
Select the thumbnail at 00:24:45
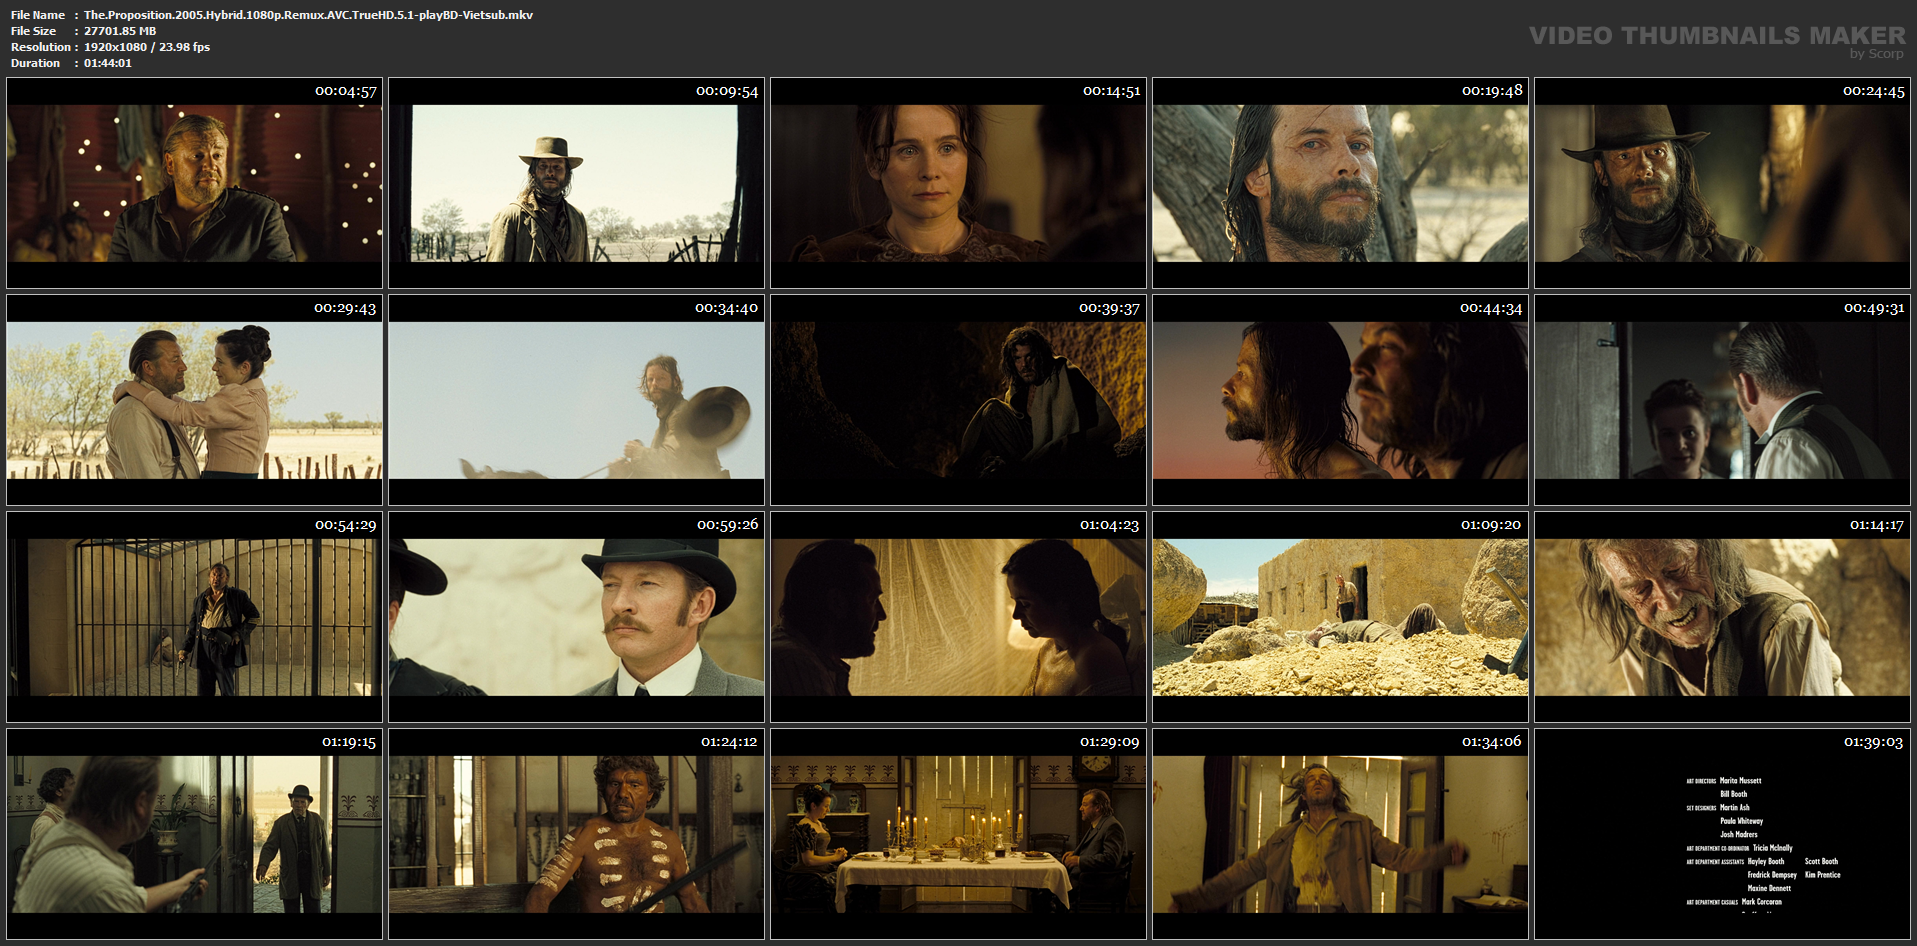(1722, 183)
